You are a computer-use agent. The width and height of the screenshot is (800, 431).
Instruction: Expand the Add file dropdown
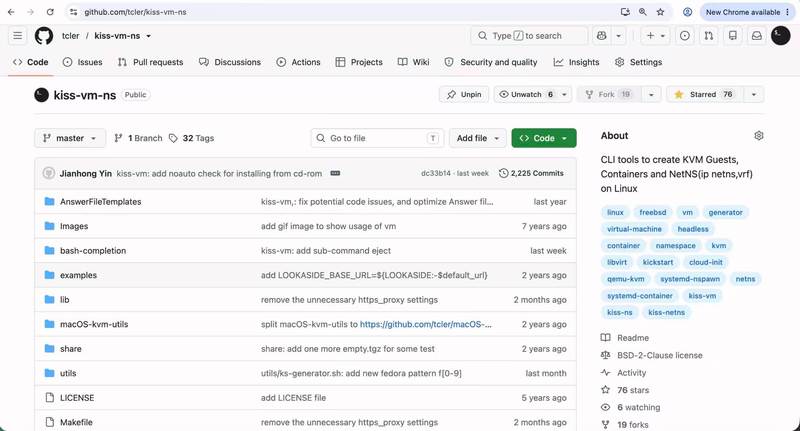tap(478, 138)
